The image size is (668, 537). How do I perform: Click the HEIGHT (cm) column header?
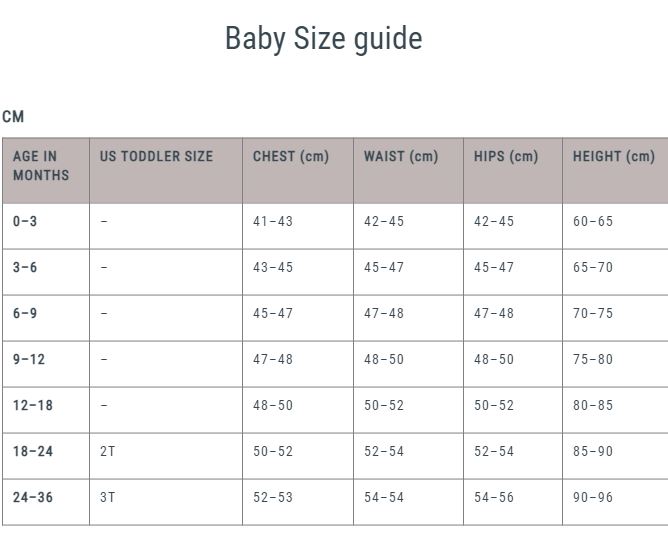pos(613,157)
